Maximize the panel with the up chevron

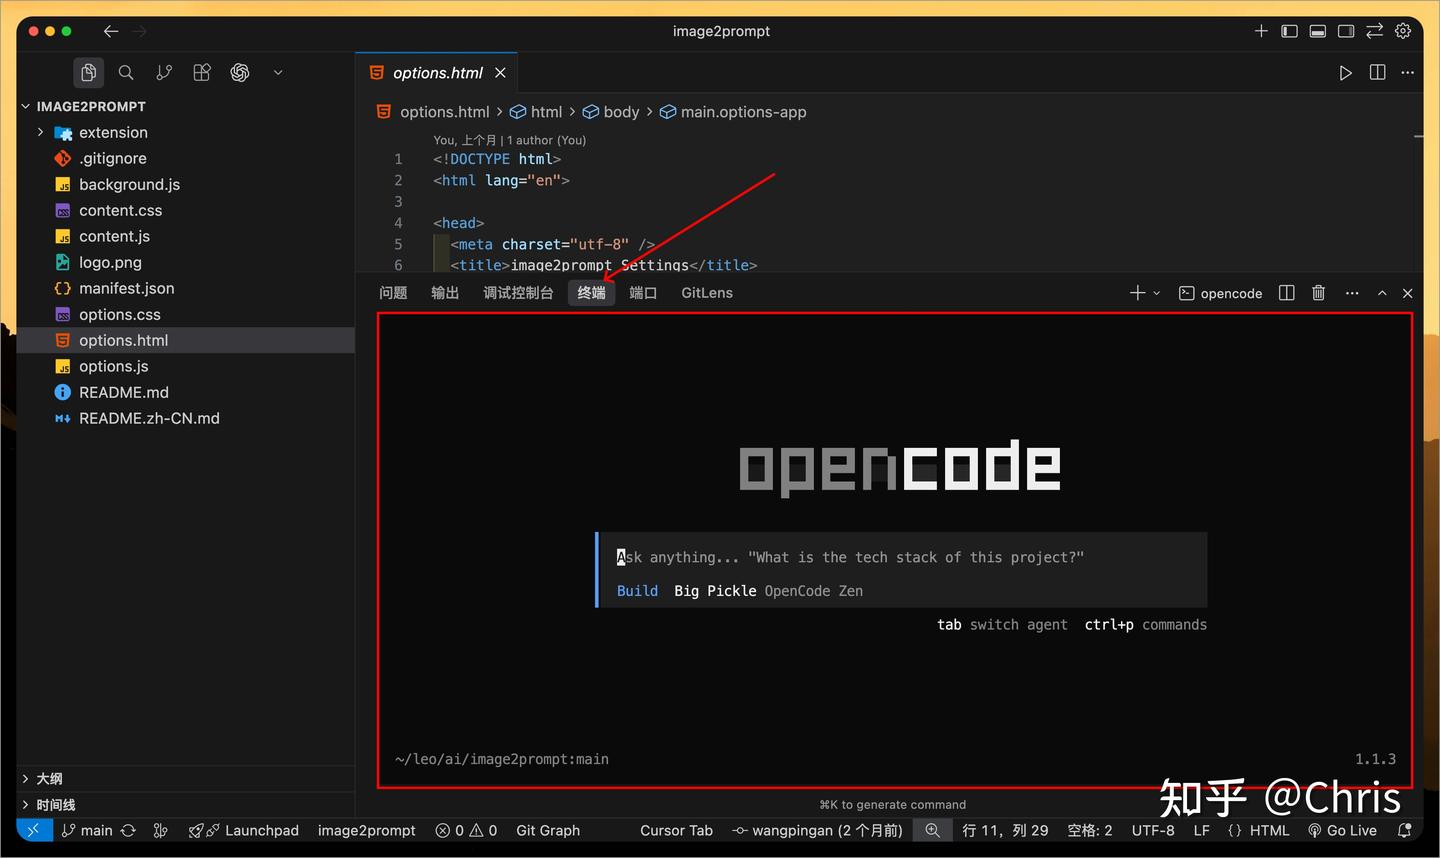click(1382, 293)
